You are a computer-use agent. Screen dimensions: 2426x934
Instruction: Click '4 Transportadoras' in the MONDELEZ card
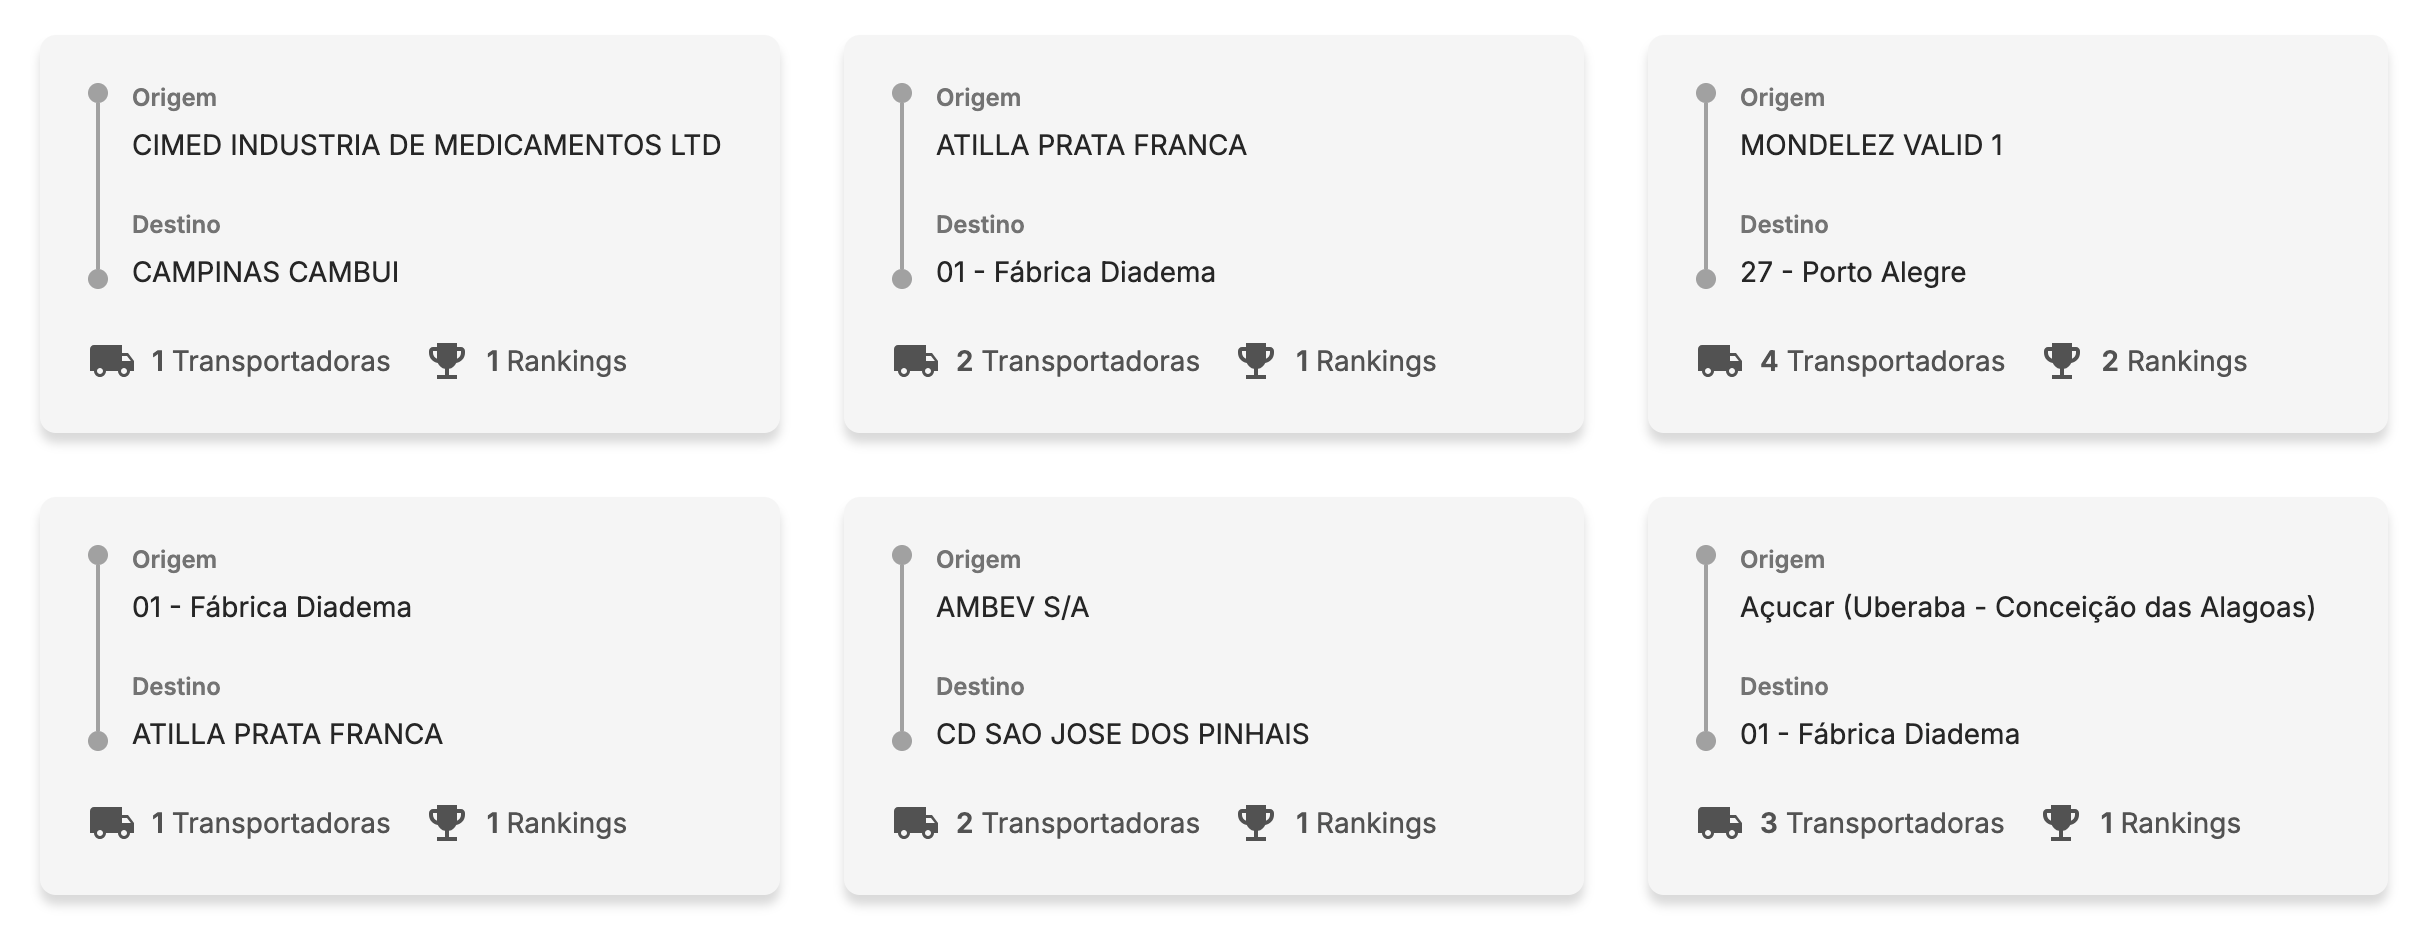click(1882, 361)
